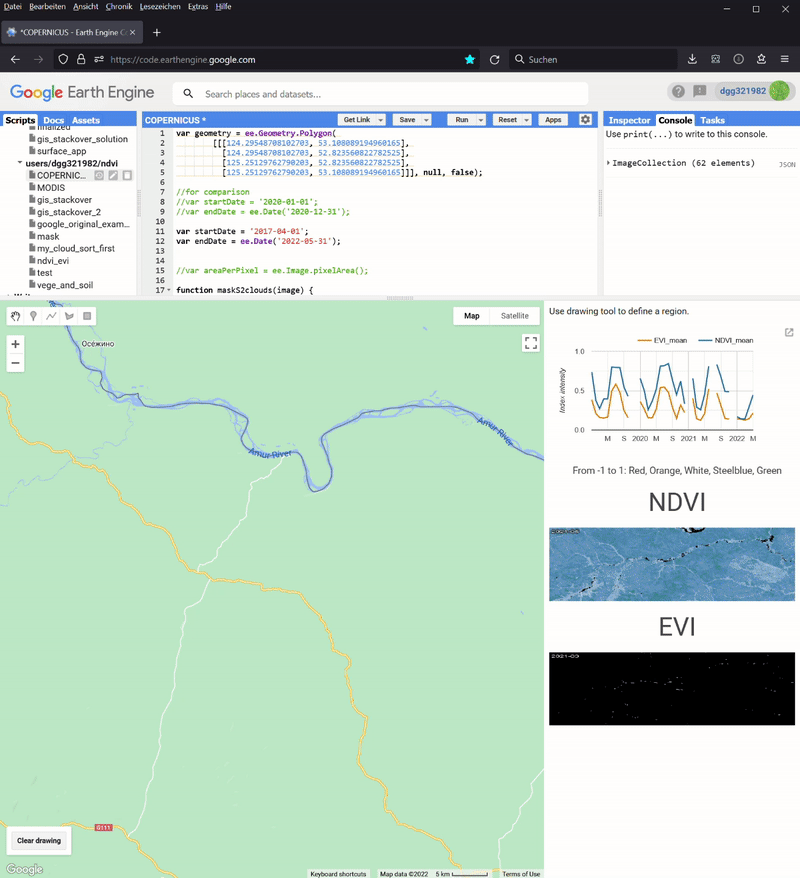This screenshot has height=878, width=800.
Task: Pop out the chart in new tab
Action: [x=789, y=333]
